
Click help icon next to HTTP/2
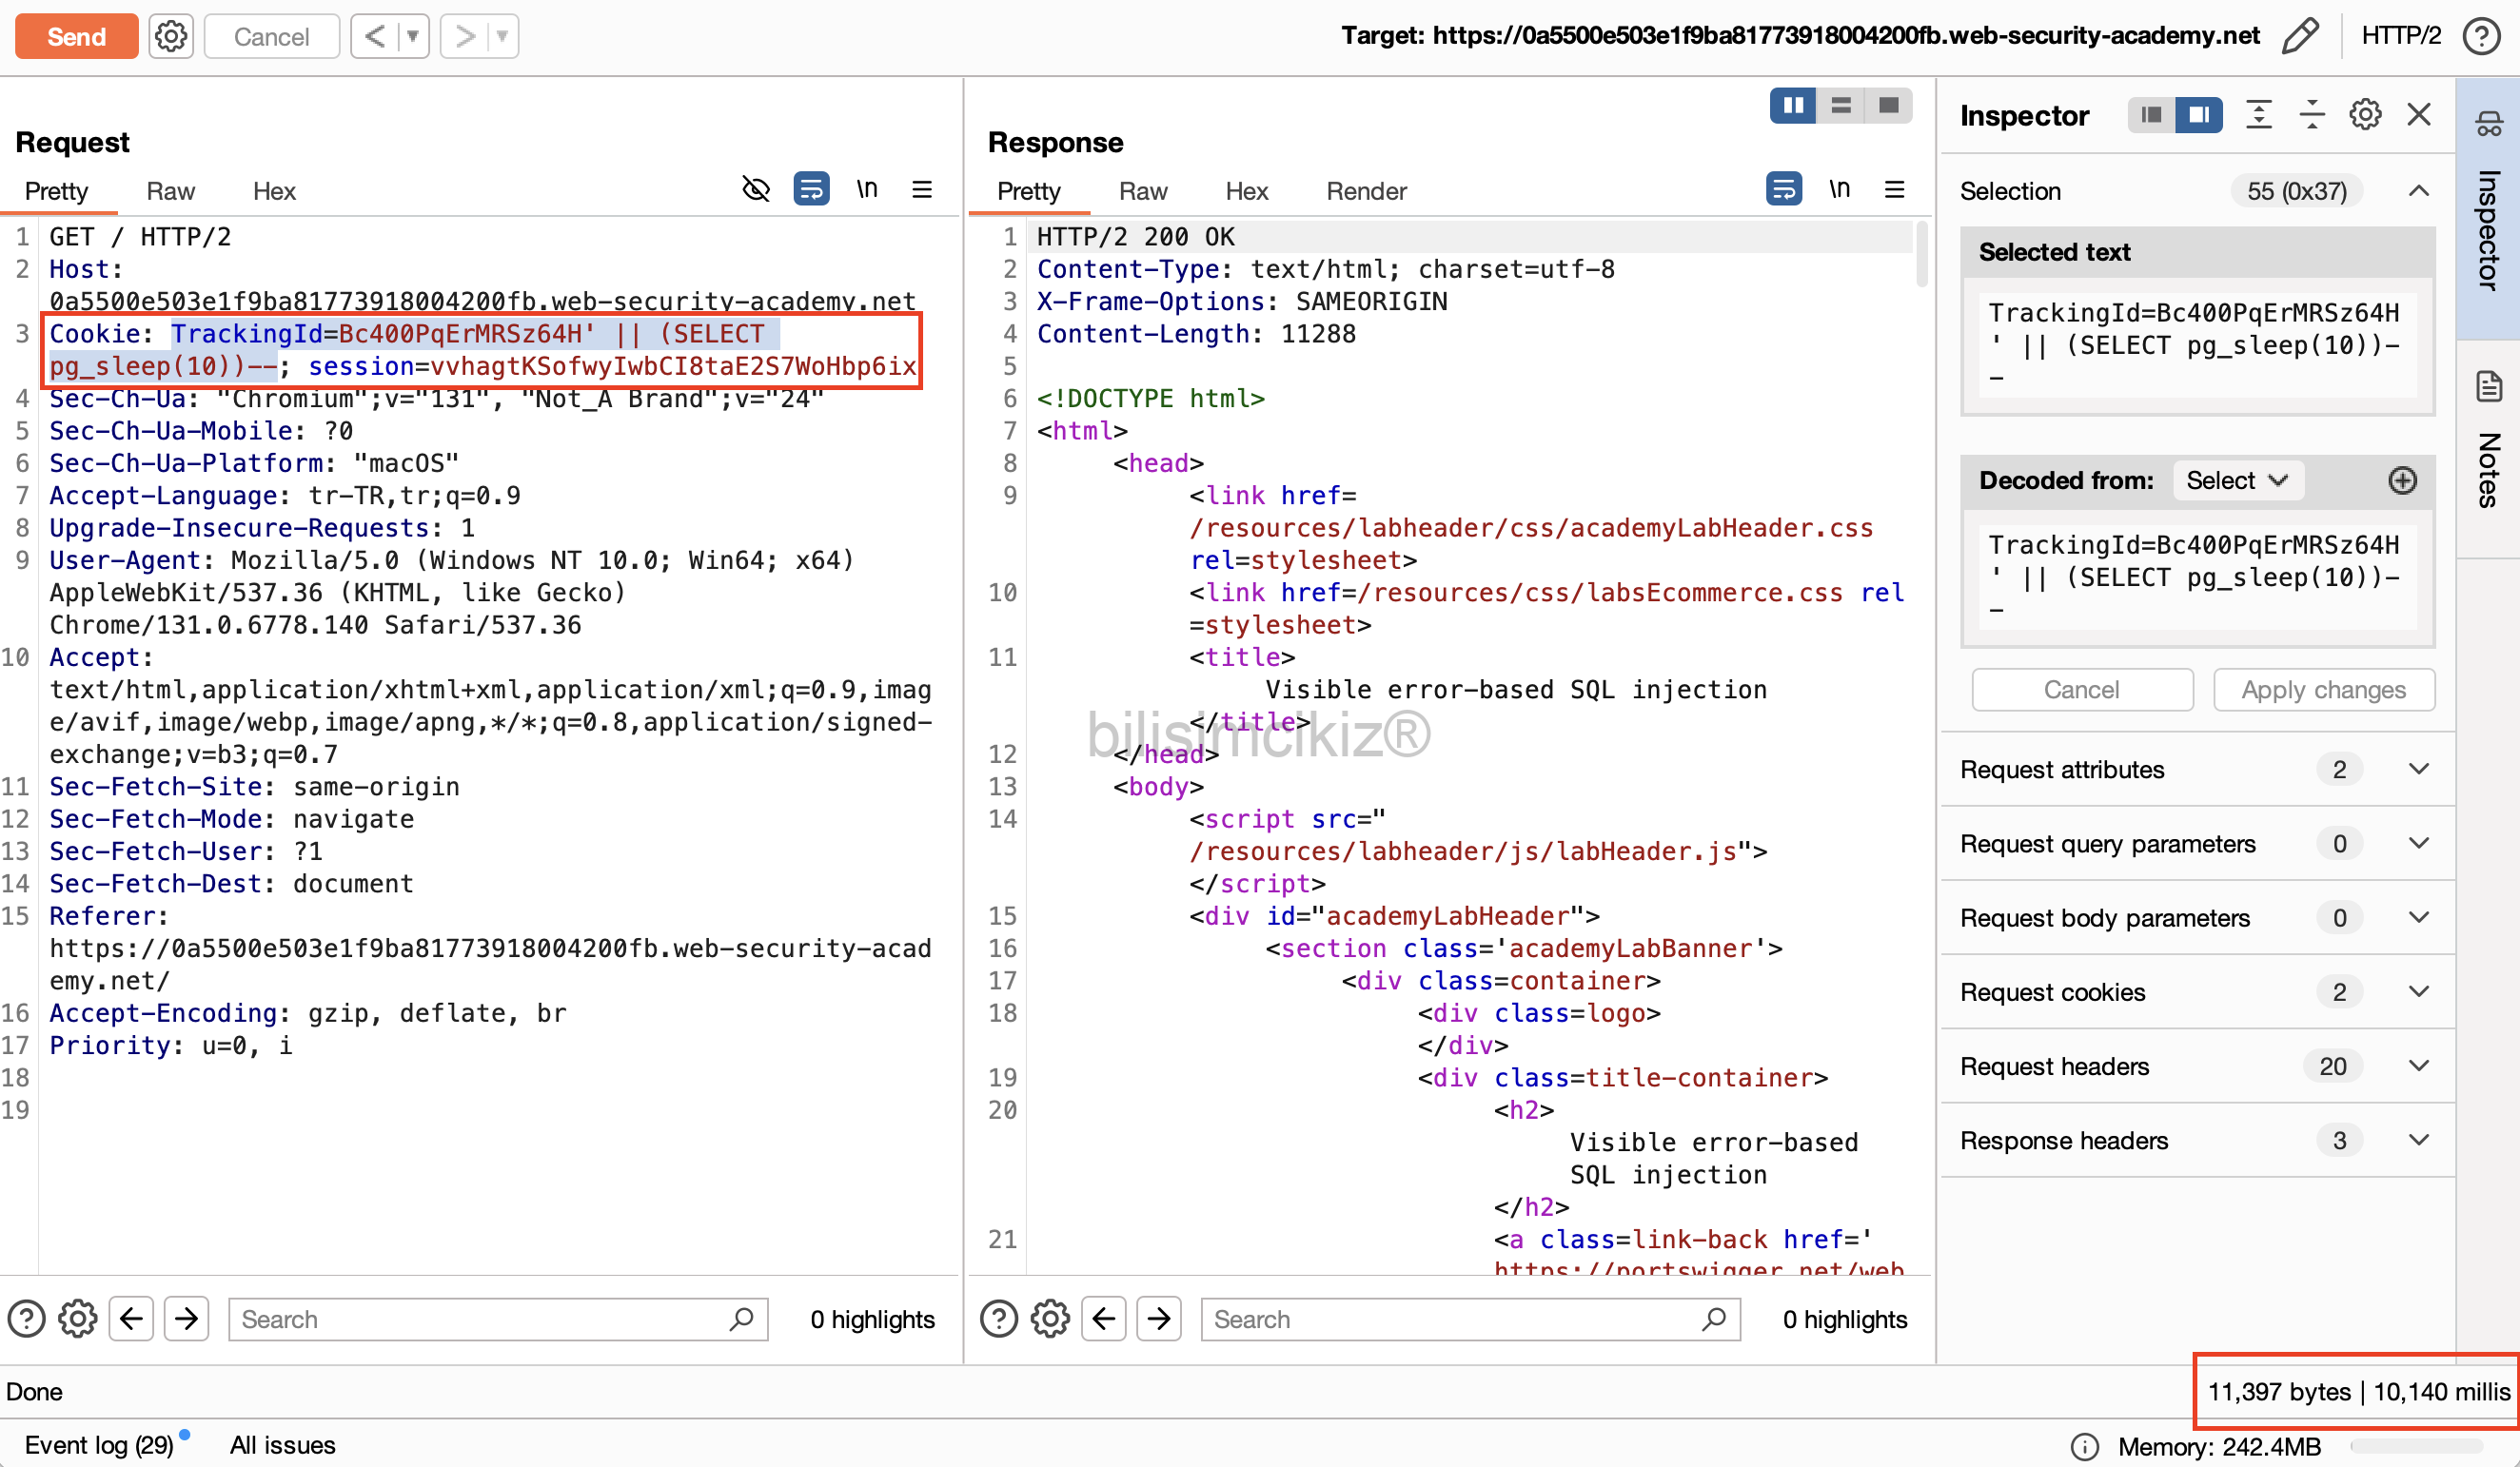[x=2482, y=36]
